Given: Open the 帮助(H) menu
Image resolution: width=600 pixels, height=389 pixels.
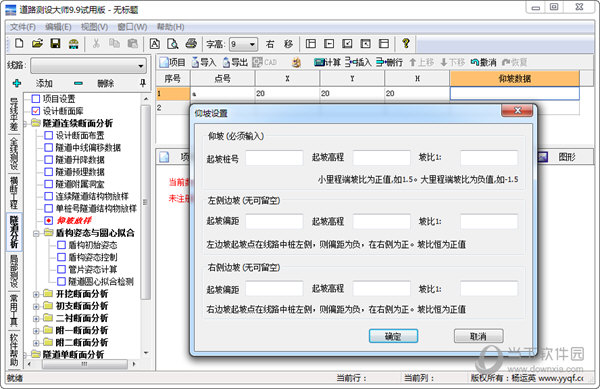Looking at the screenshot, I should click(170, 27).
